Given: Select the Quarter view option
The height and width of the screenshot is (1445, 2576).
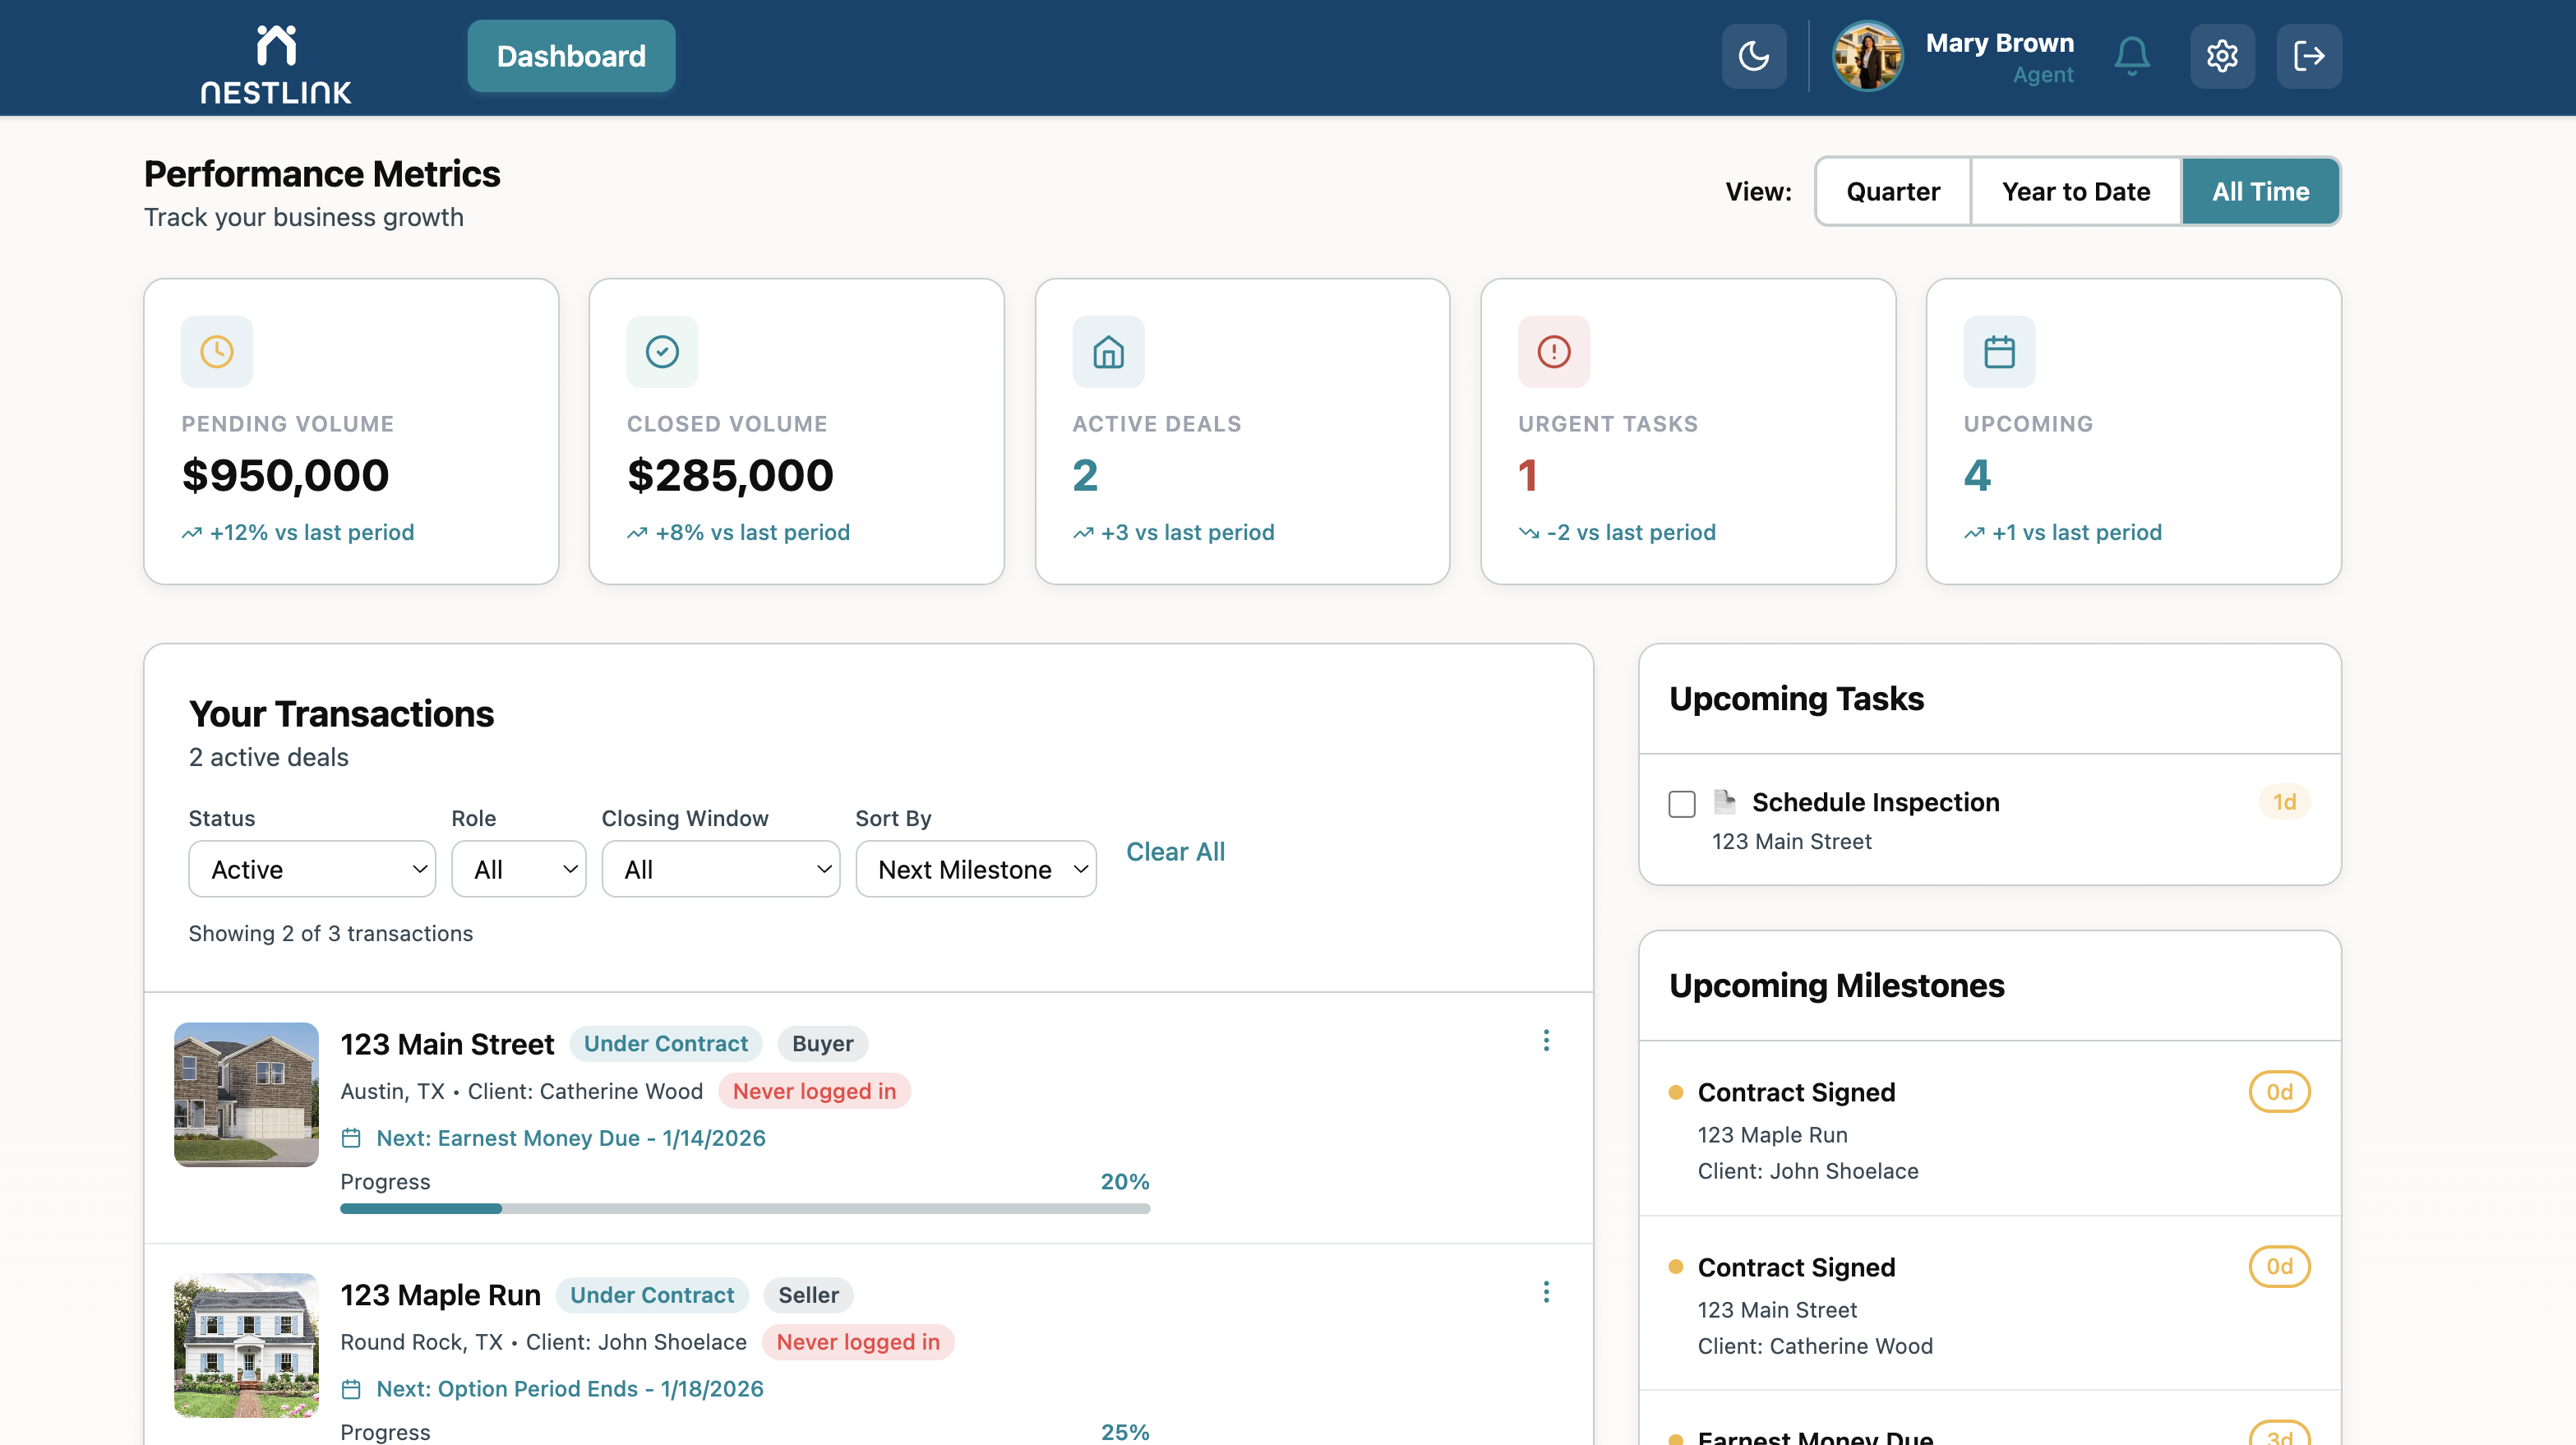Looking at the screenshot, I should (1893, 191).
